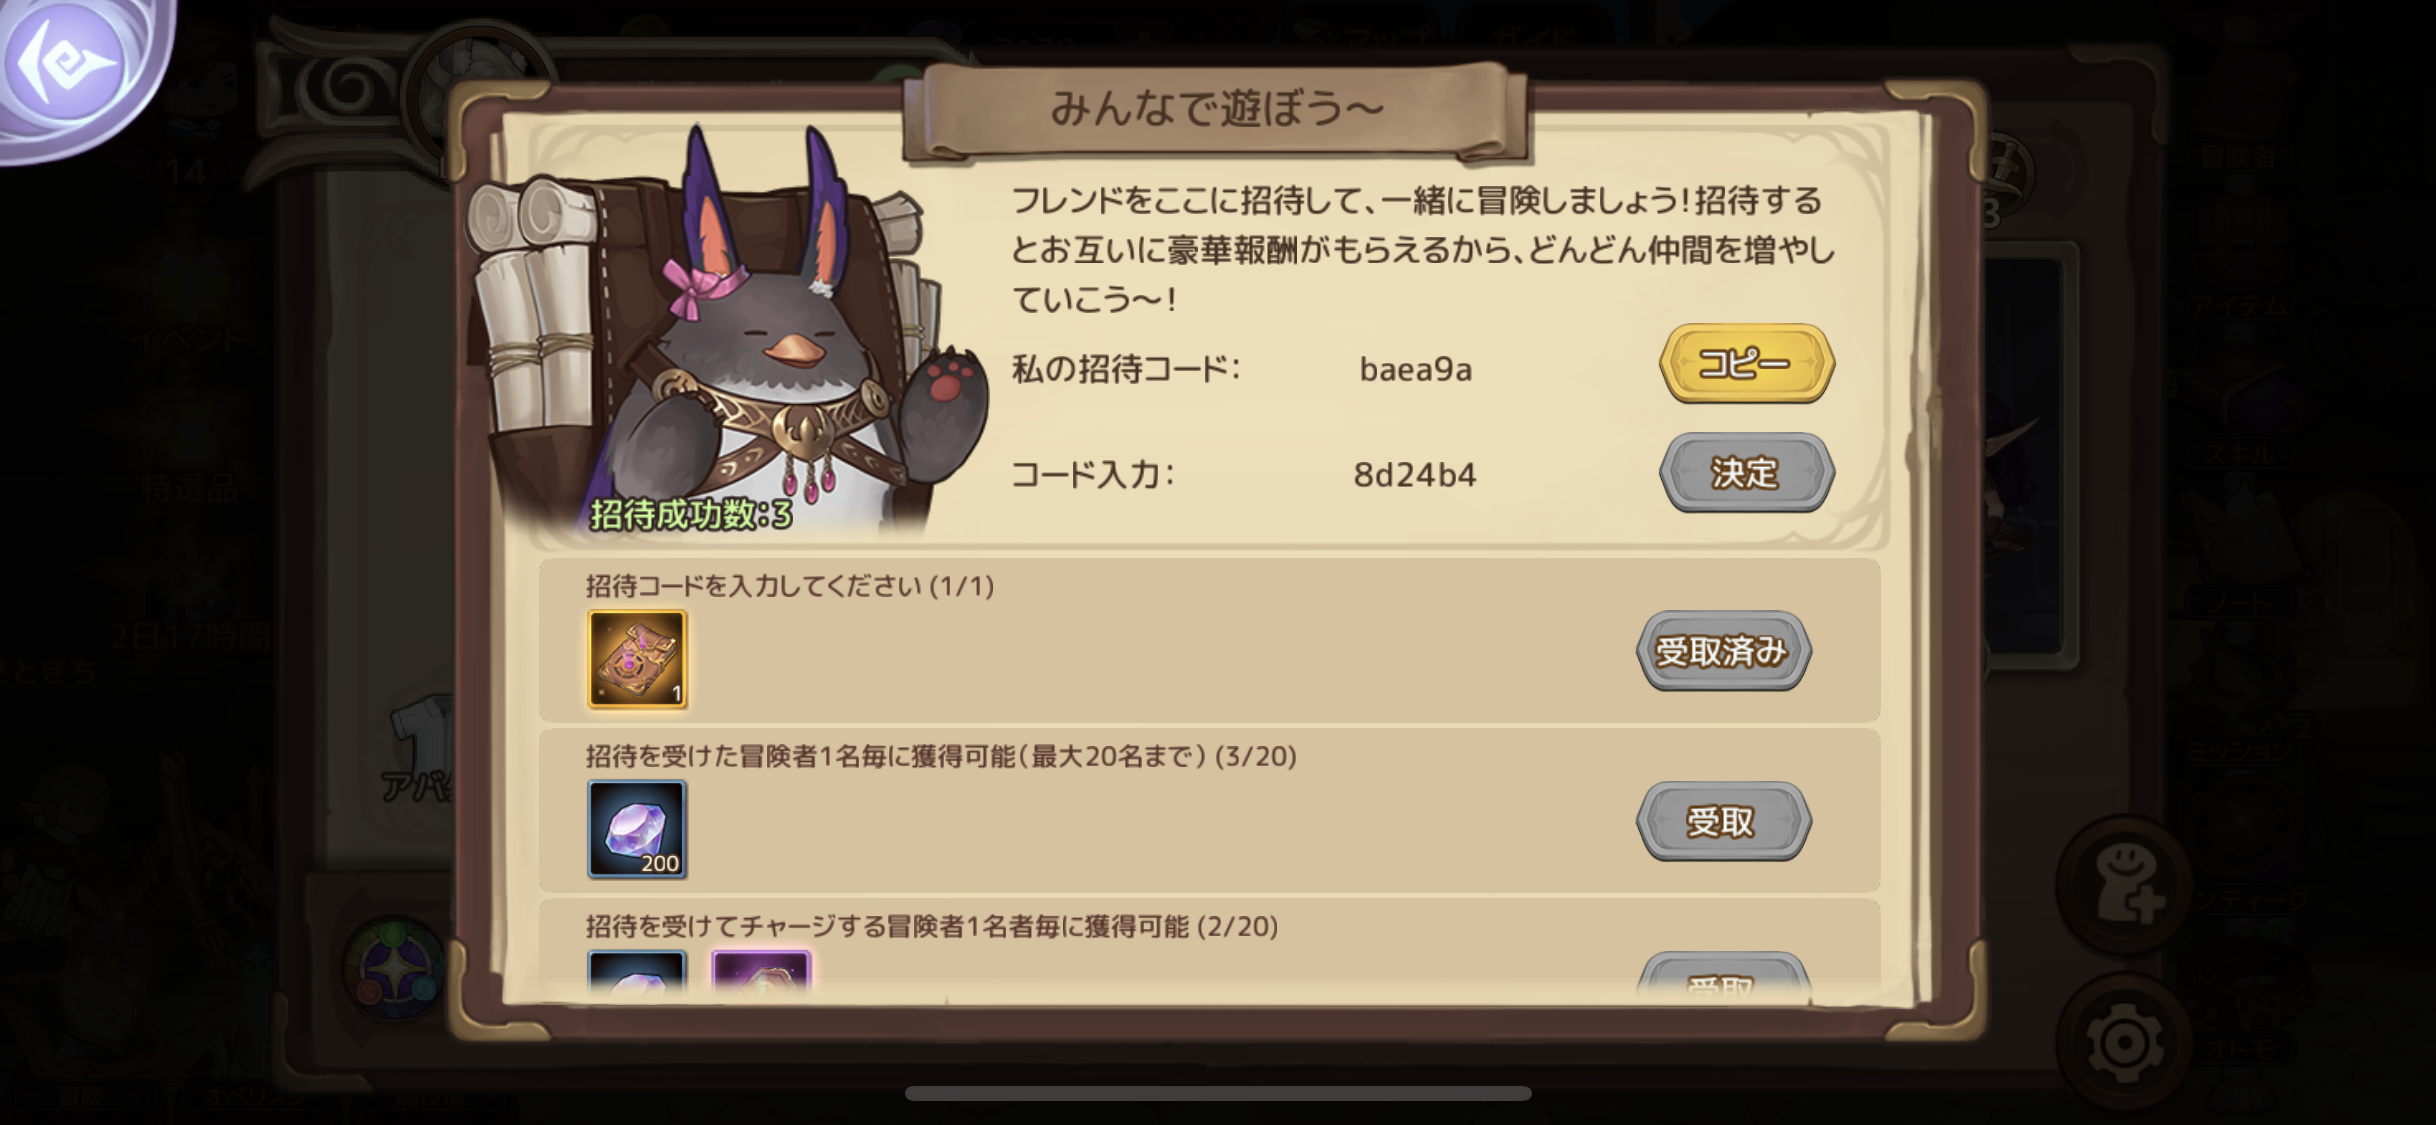Claim the 200 gem reward with 受取
The image size is (2436, 1125).
pos(1722,821)
